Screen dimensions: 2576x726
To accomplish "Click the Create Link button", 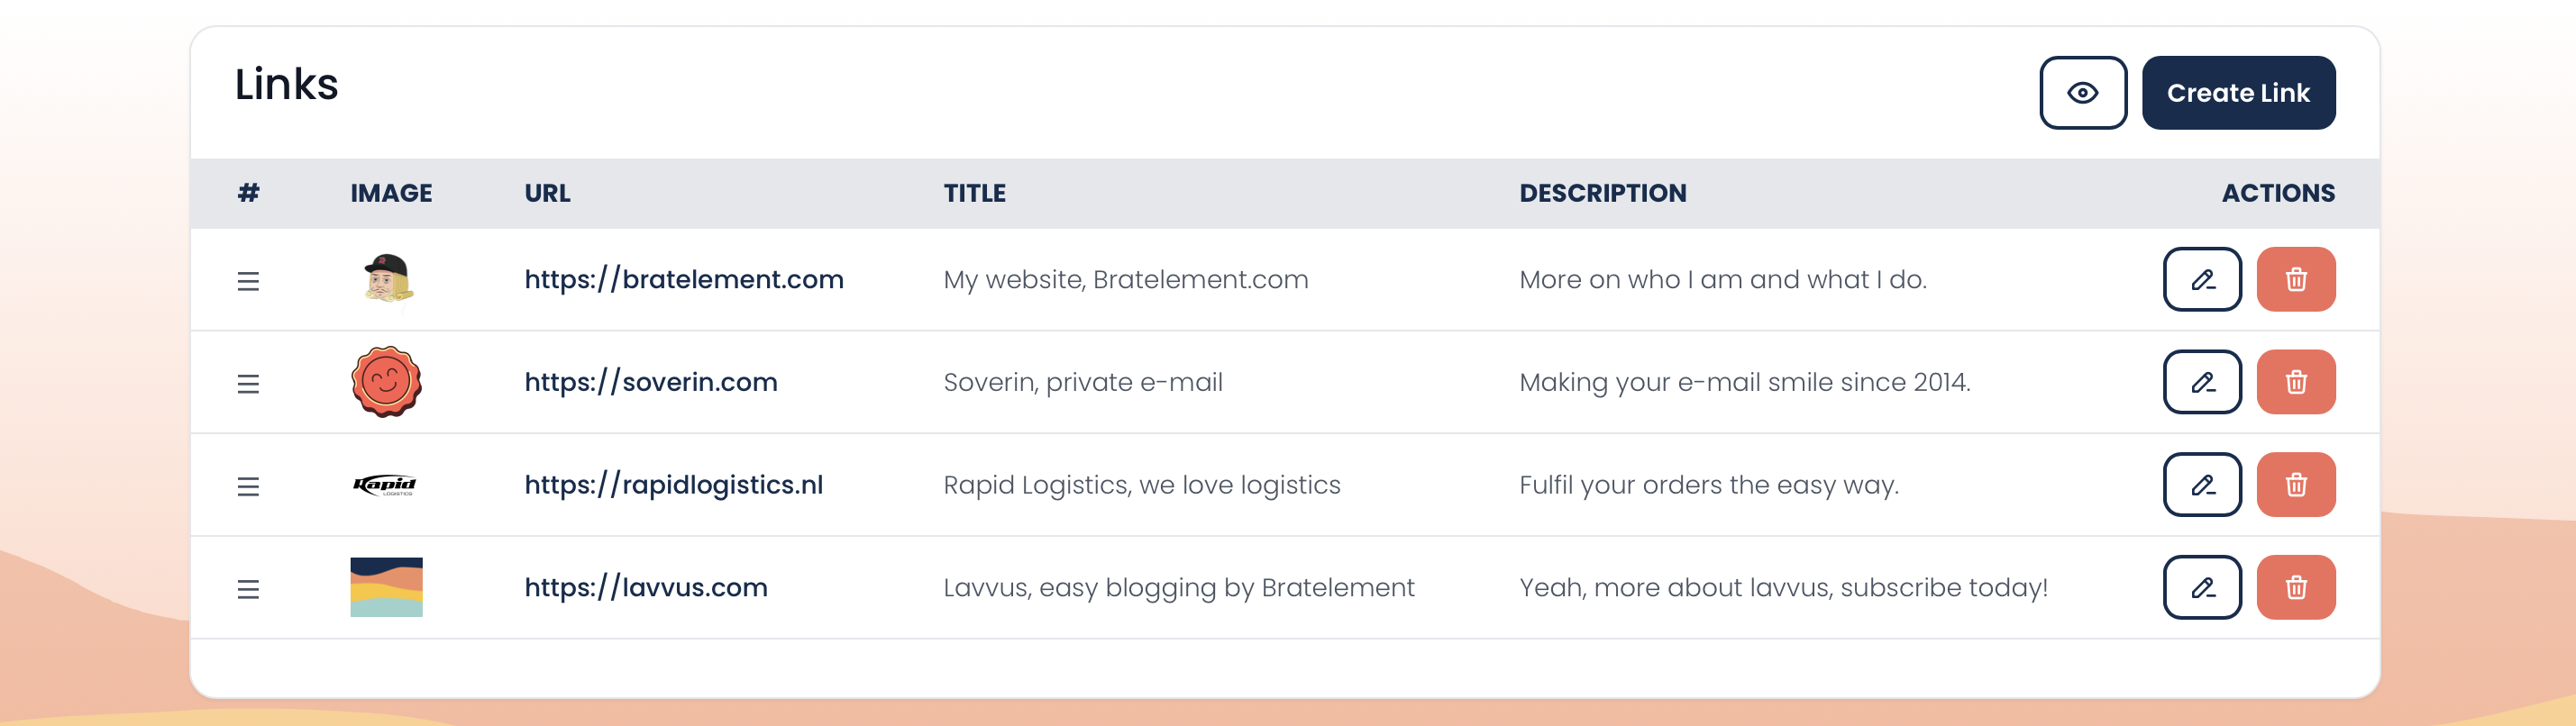I will click(x=2239, y=92).
